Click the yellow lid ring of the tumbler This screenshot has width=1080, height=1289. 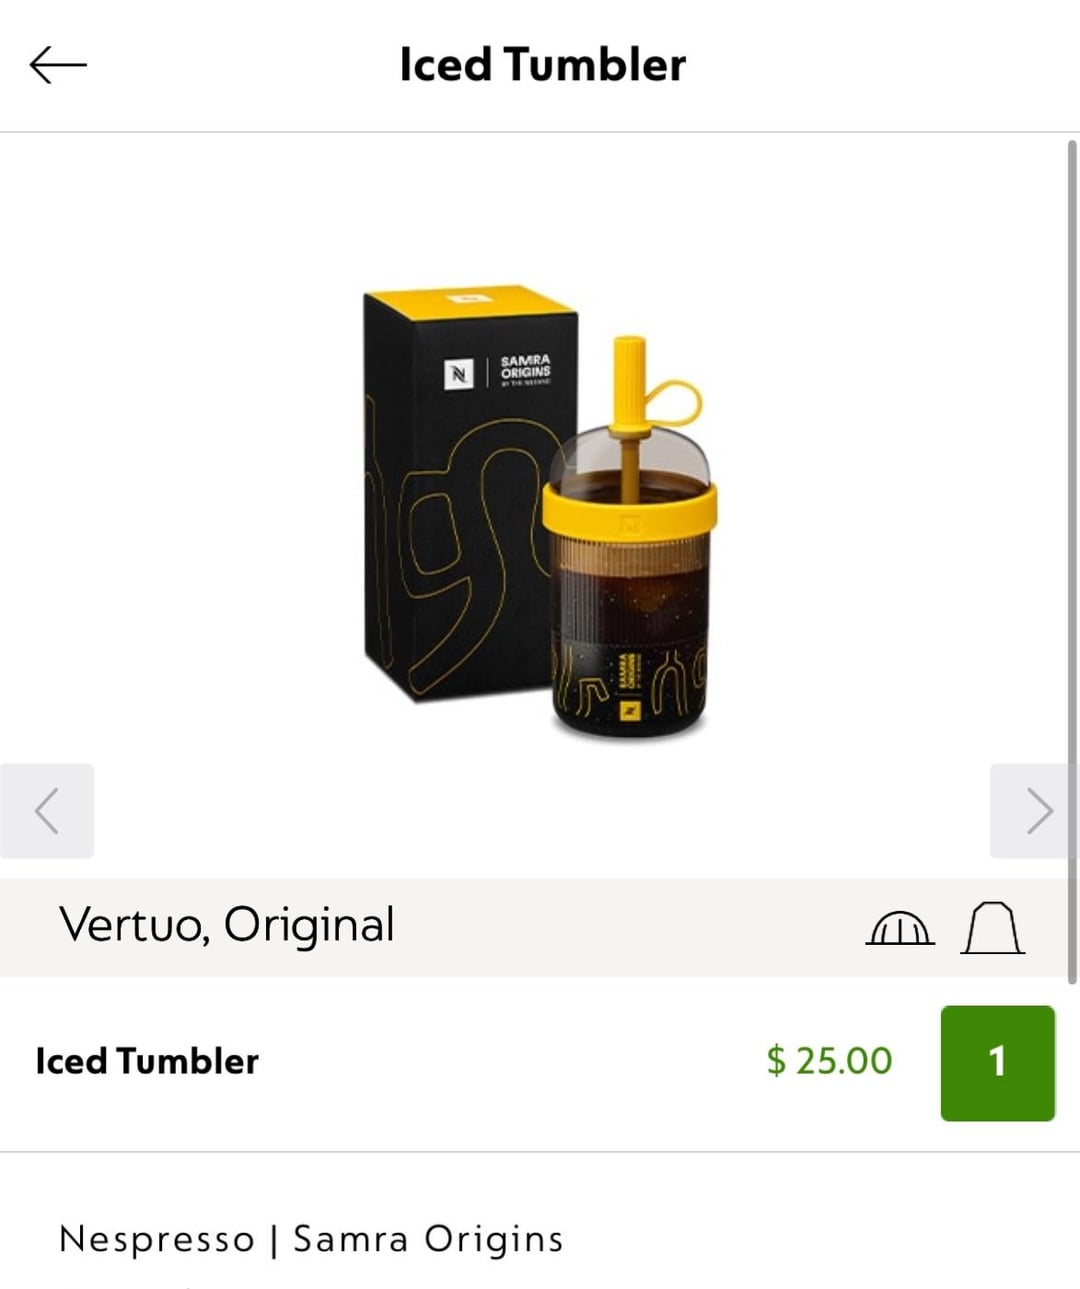click(630, 510)
